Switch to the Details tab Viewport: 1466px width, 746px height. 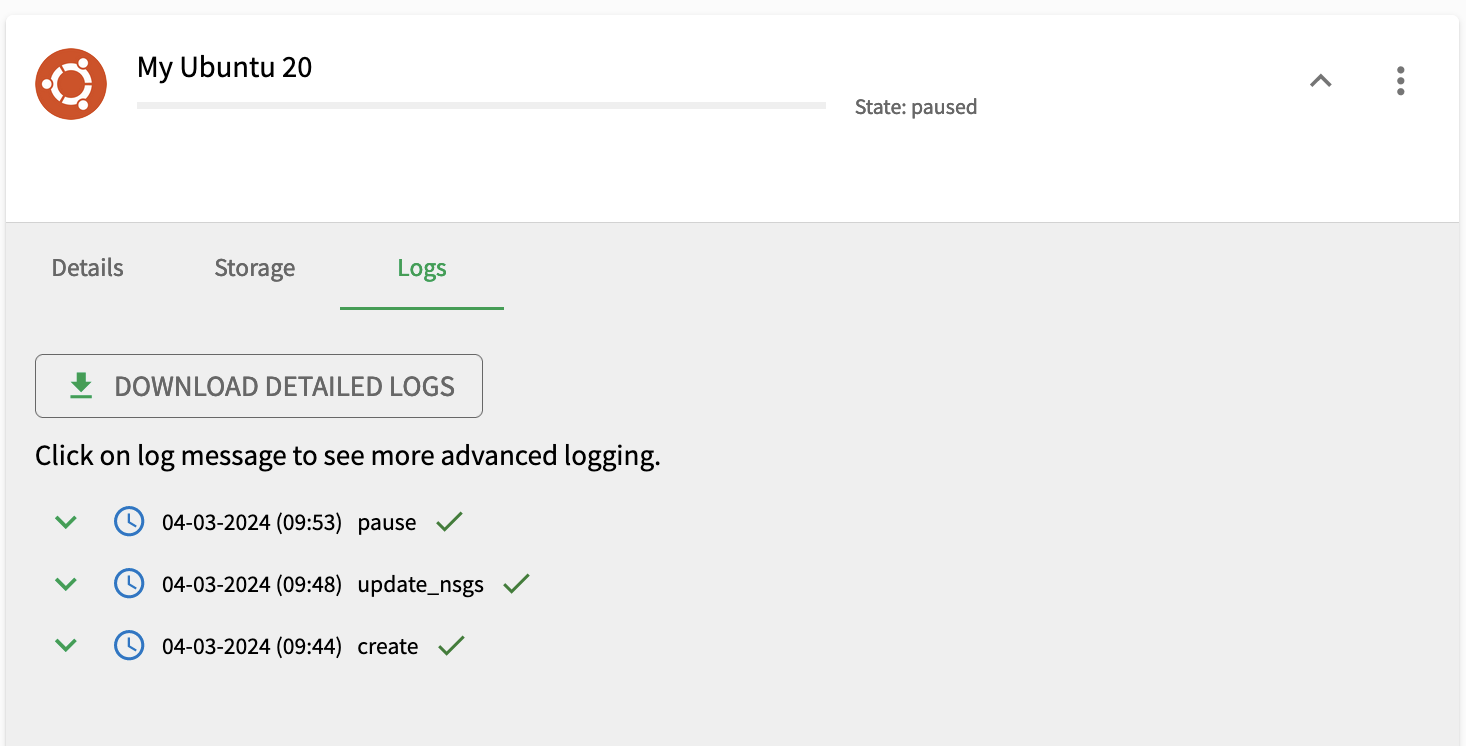(88, 268)
